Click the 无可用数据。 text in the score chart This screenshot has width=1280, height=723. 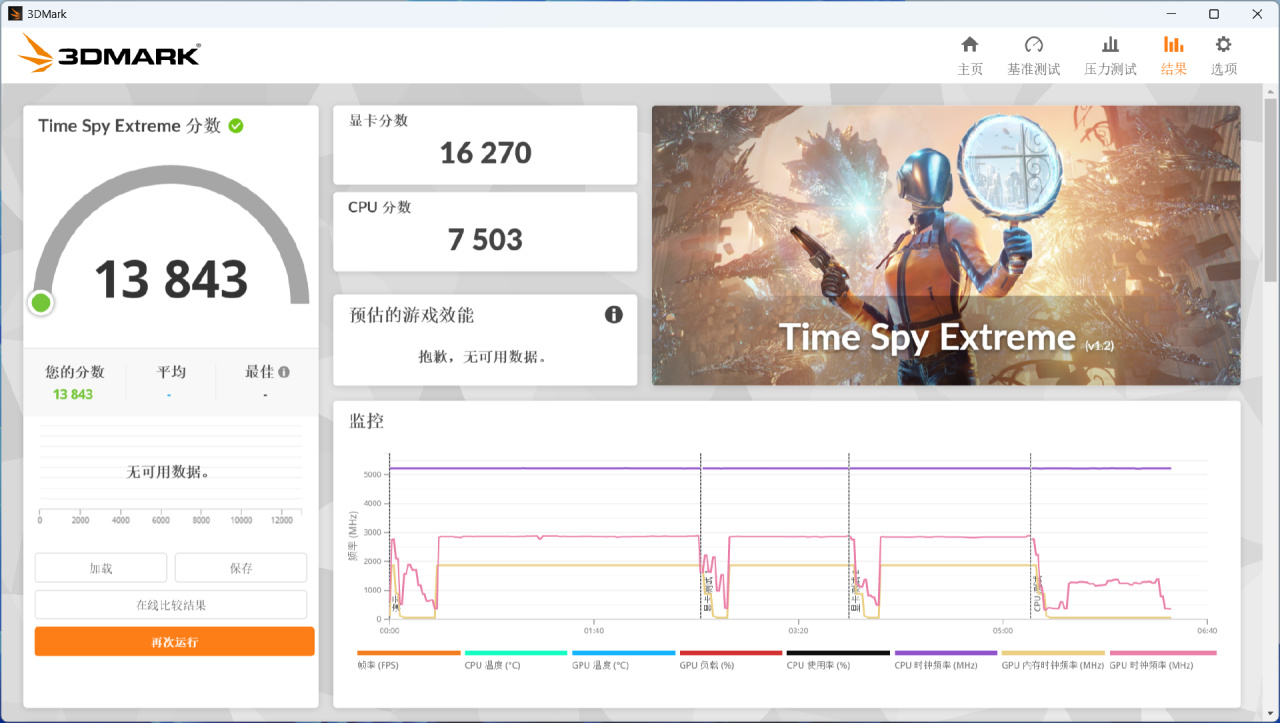(x=169, y=472)
